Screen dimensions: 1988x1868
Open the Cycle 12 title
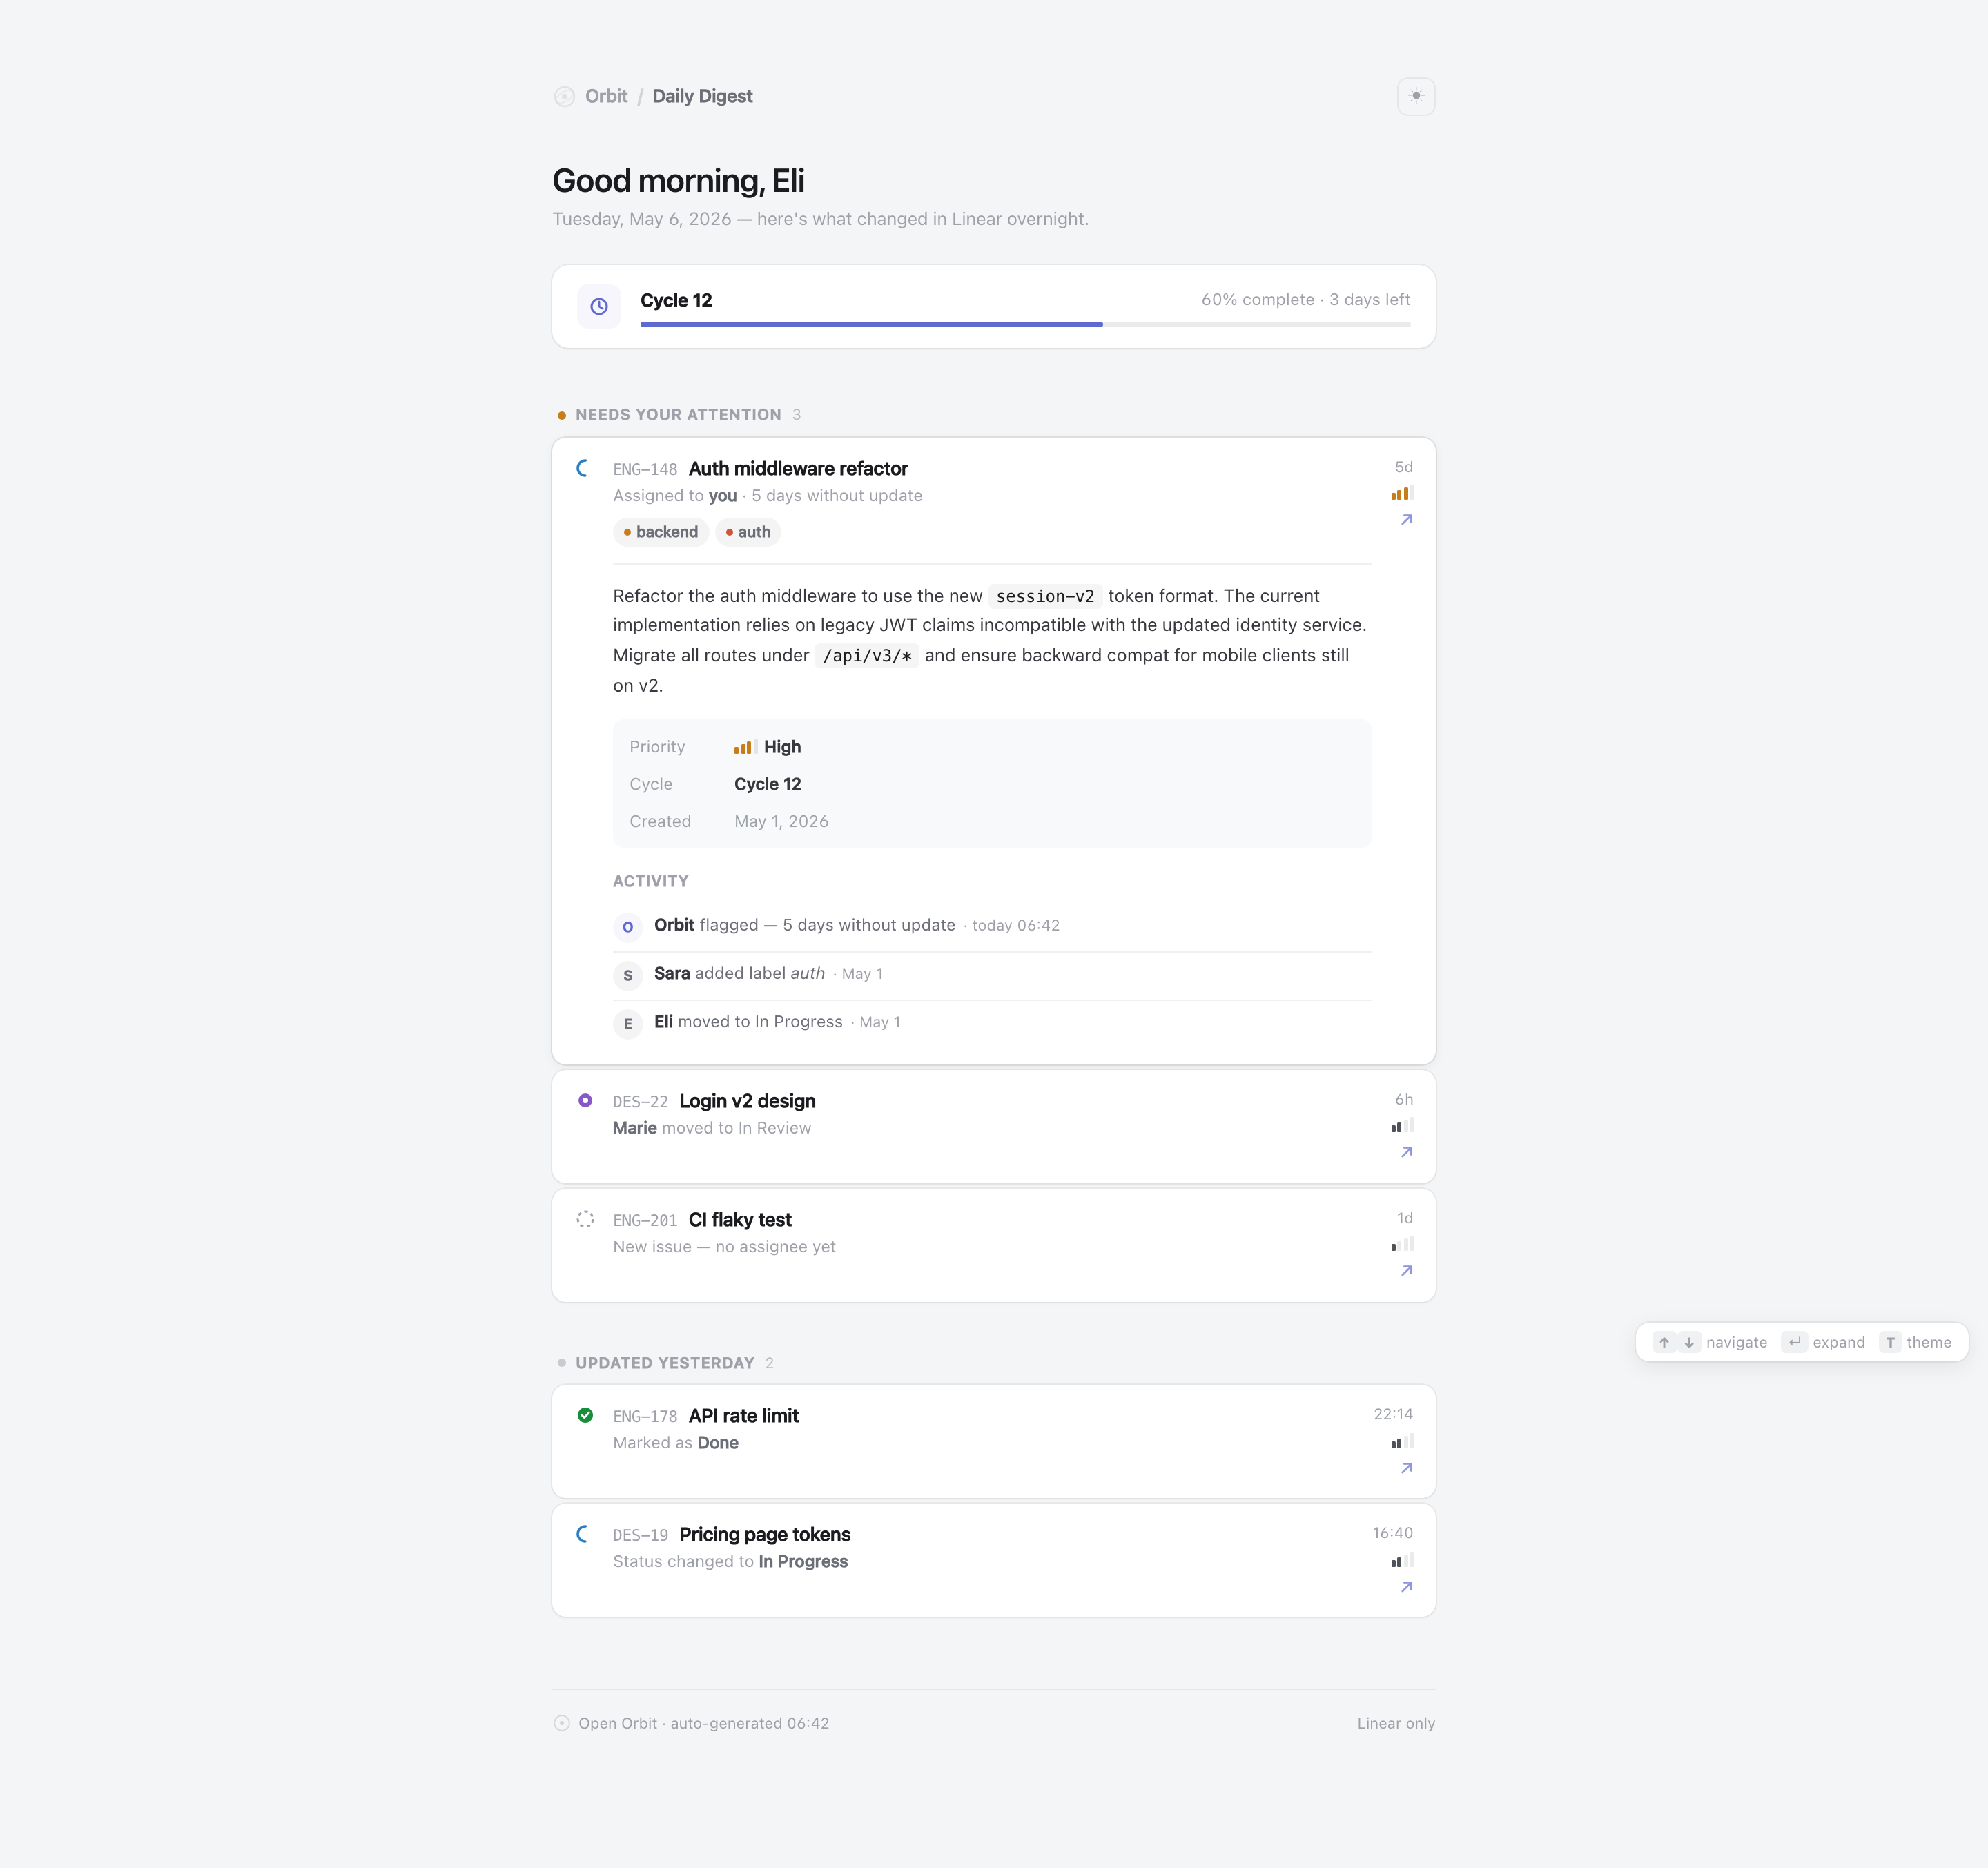click(676, 300)
